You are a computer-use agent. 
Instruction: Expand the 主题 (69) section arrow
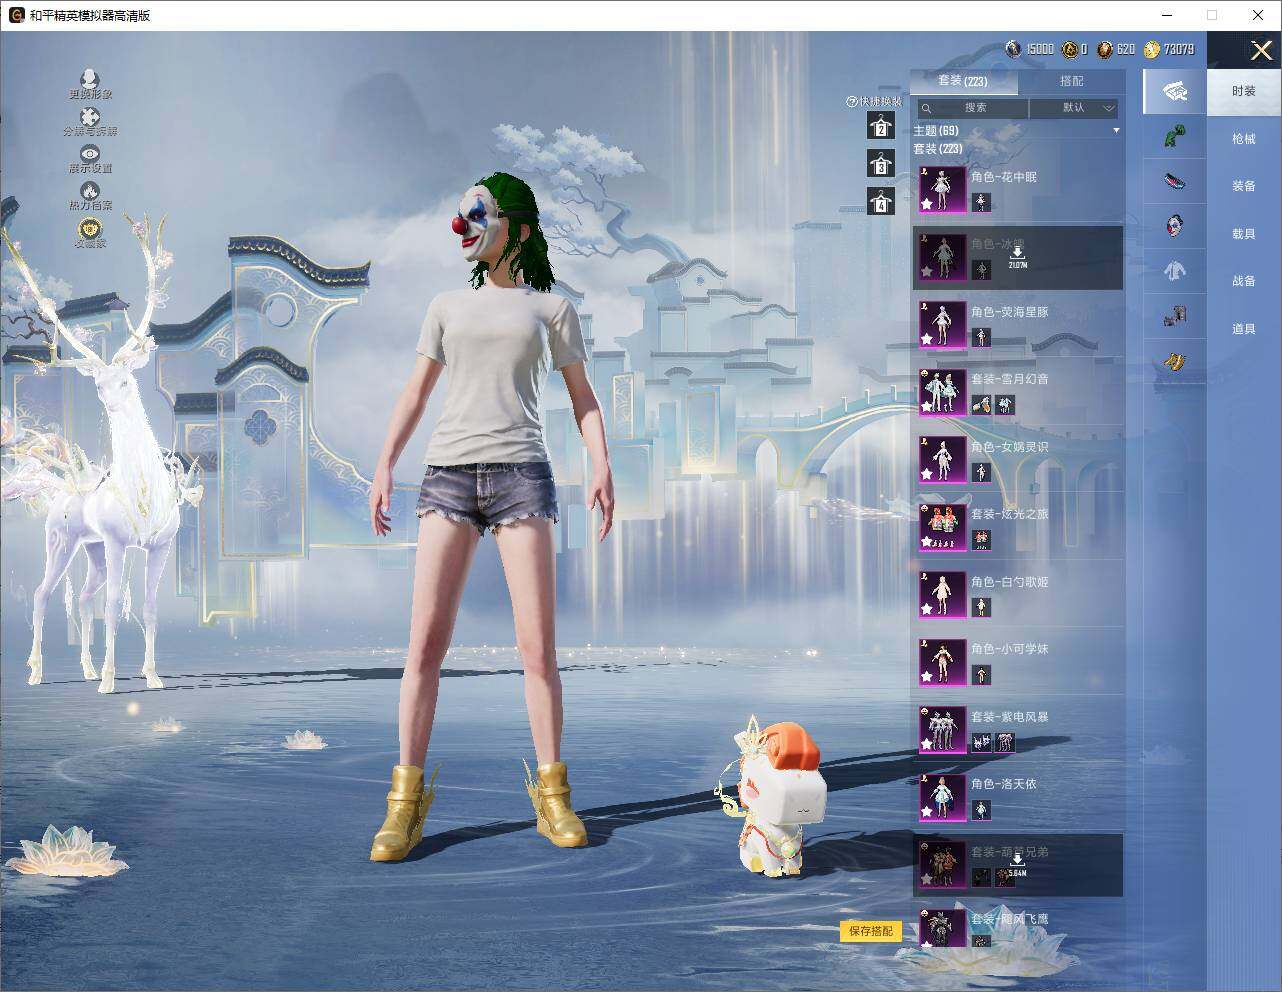point(1116,131)
